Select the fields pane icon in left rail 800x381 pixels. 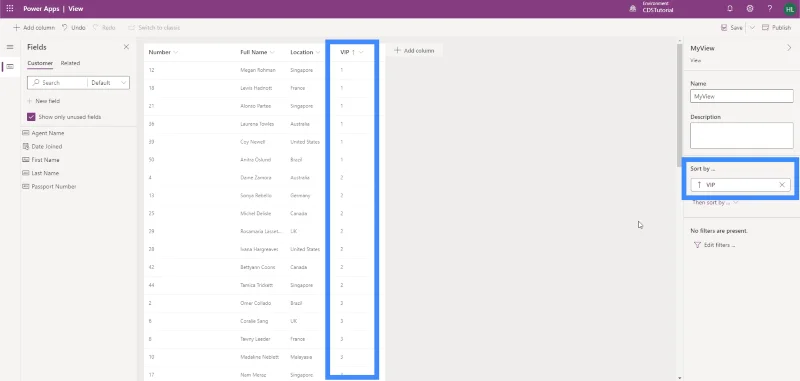[x=10, y=67]
